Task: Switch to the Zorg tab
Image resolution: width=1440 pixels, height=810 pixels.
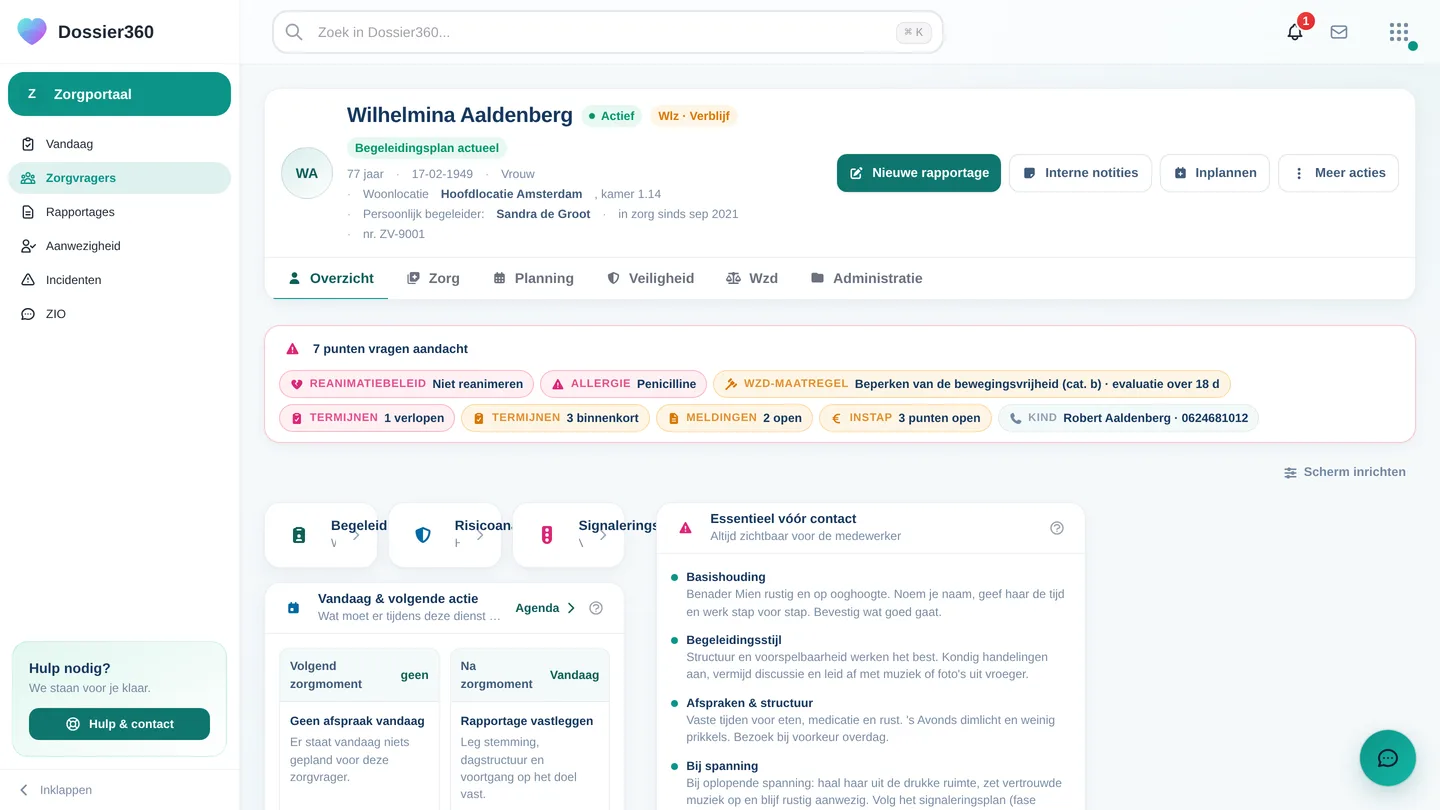Action: pyautogui.click(x=433, y=278)
